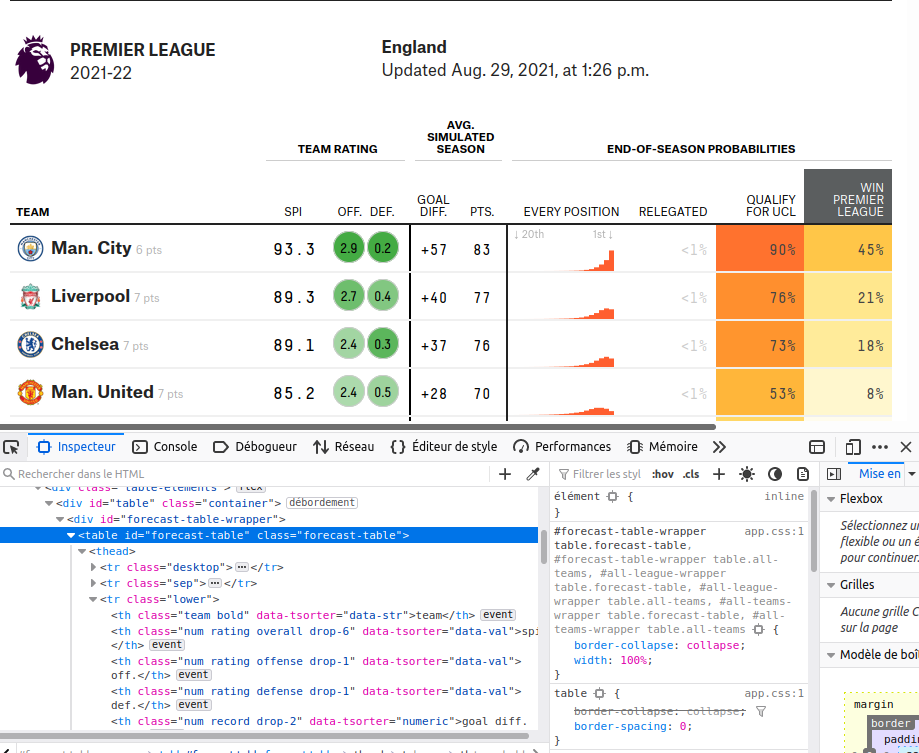Viewport: 919px width, 753px height.
Task: Collapse the Flexbox section
Action: 830,498
